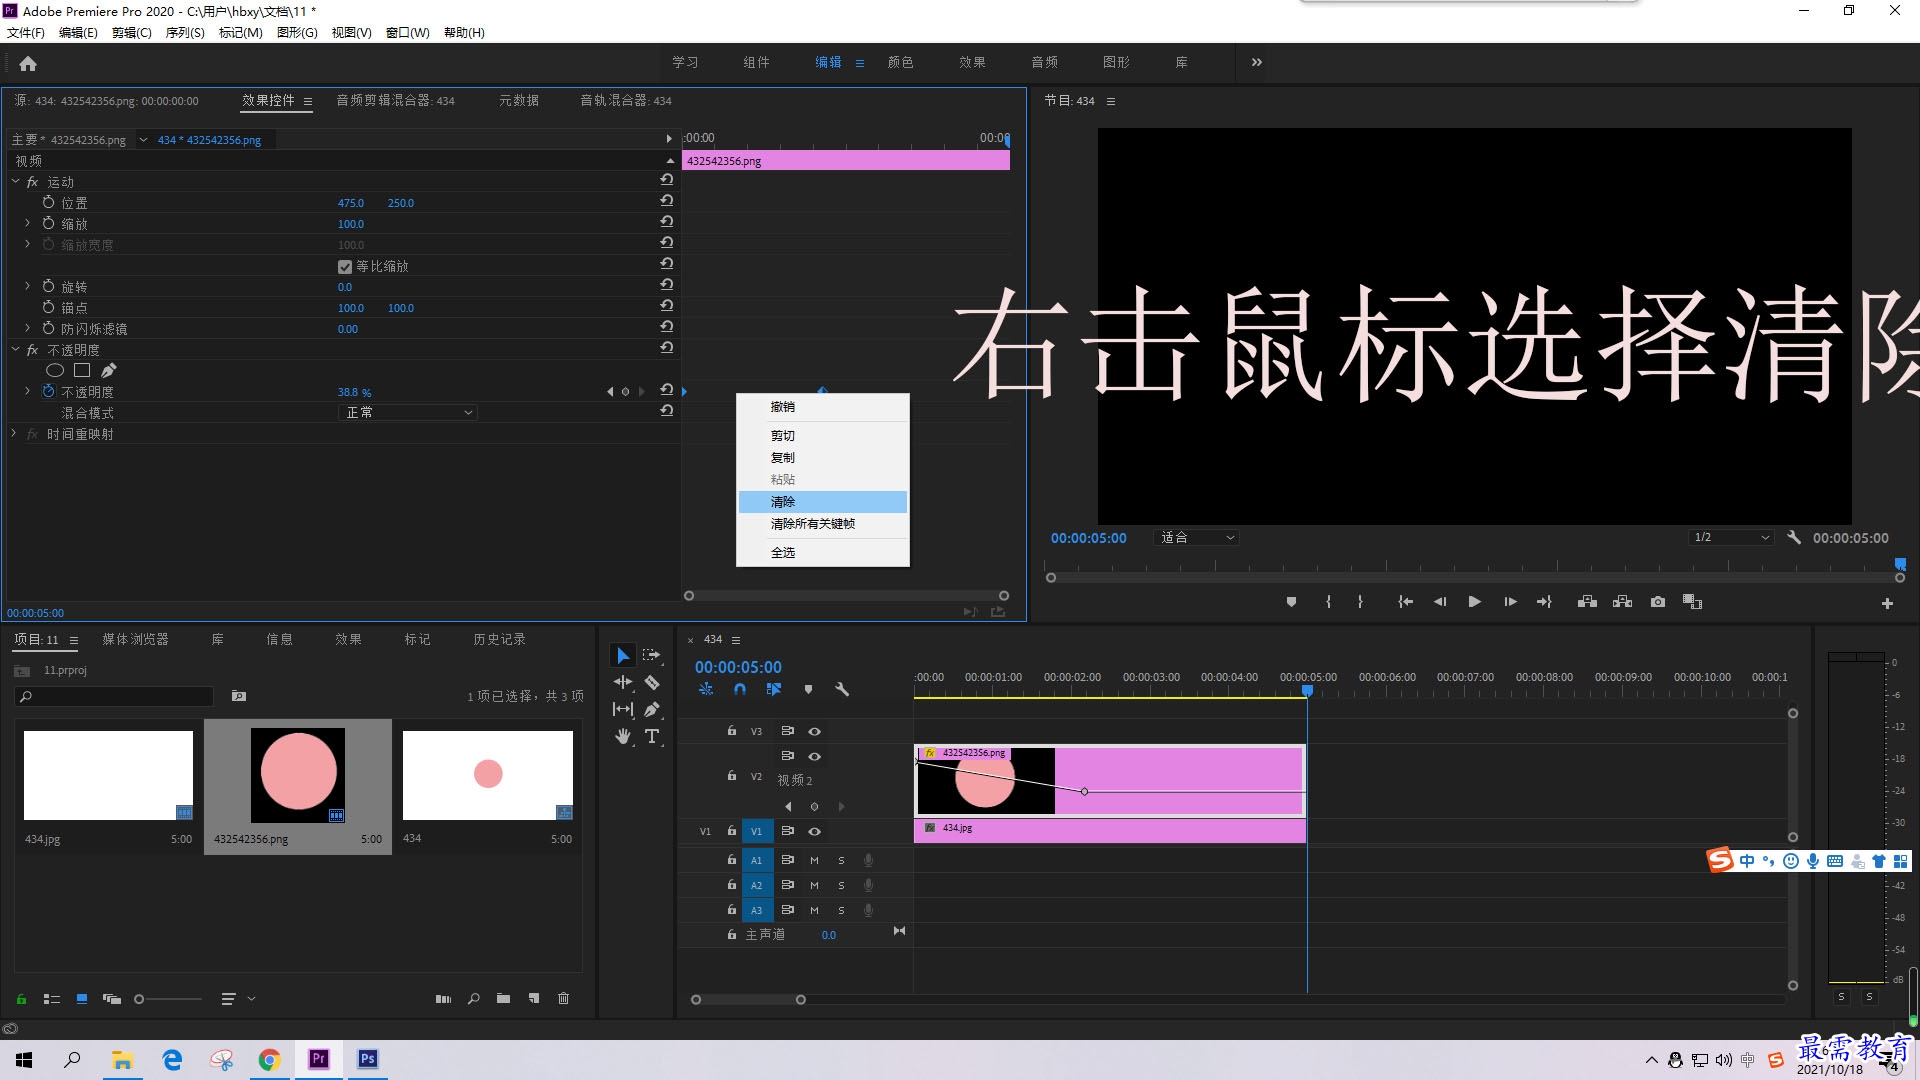This screenshot has width=1920, height=1080.
Task: Open project panel sort dropdown
Action: [x=237, y=998]
